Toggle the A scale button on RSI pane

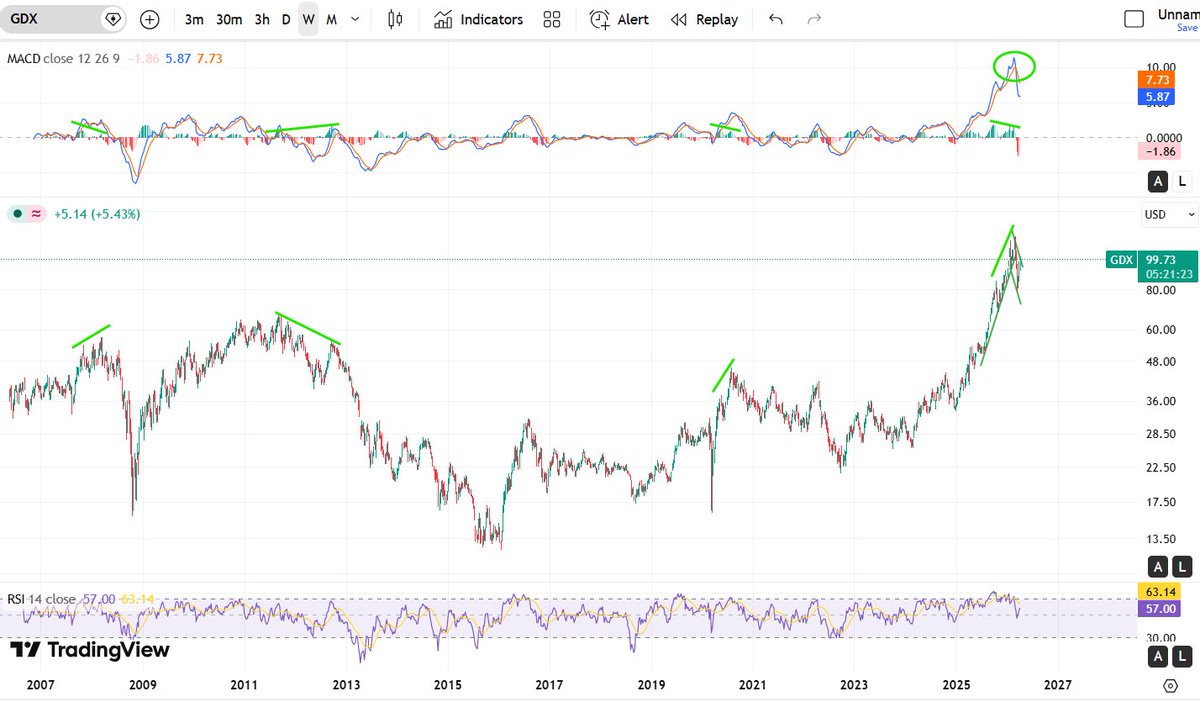pyautogui.click(x=1157, y=656)
